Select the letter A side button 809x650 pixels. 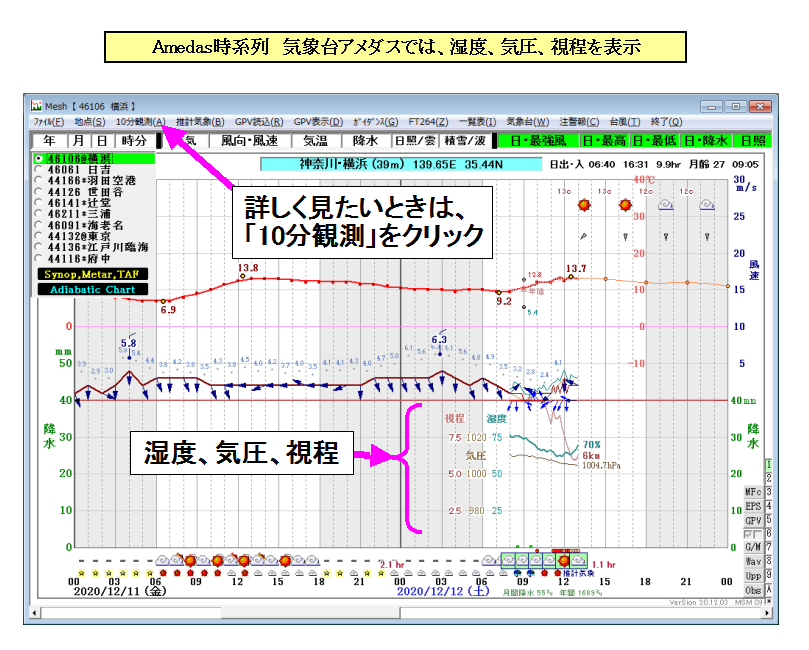click(769, 589)
